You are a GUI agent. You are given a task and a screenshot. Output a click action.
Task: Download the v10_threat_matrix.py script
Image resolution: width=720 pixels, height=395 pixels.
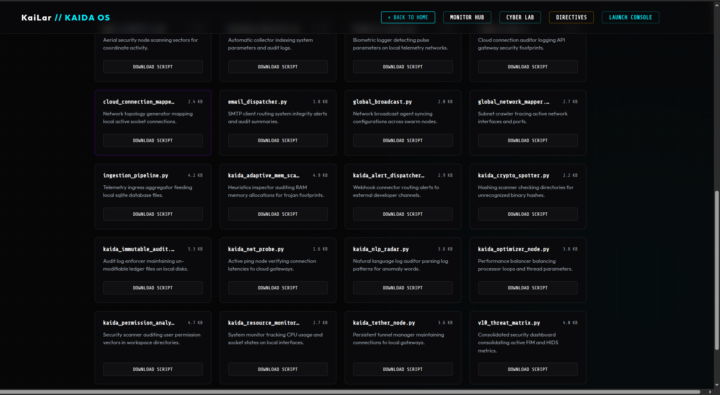click(x=528, y=369)
